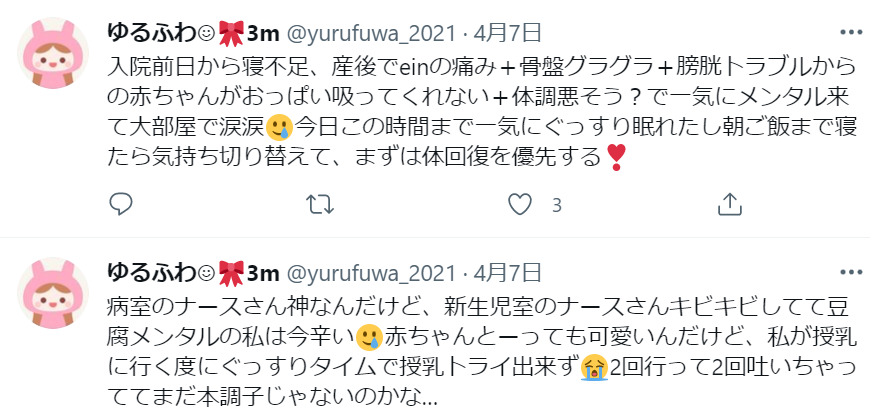
Task: Click the like count 3
Action: point(557,205)
